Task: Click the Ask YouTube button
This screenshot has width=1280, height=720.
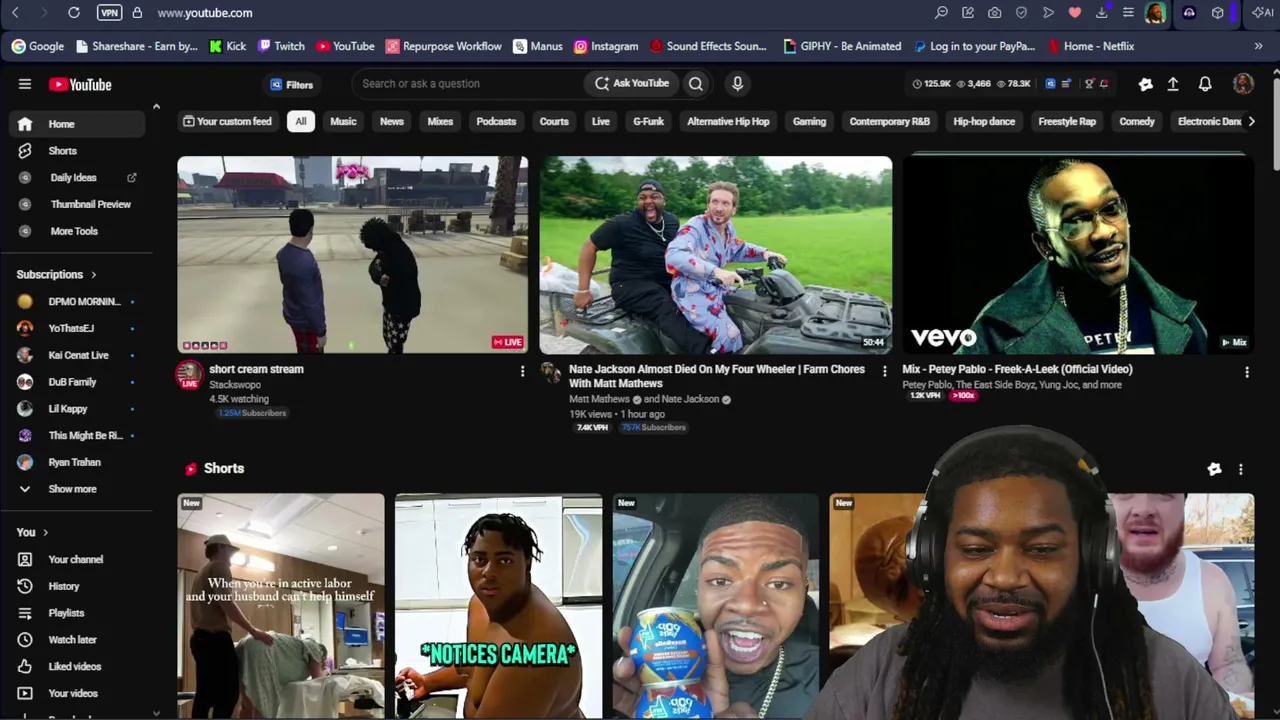Action: click(x=632, y=84)
